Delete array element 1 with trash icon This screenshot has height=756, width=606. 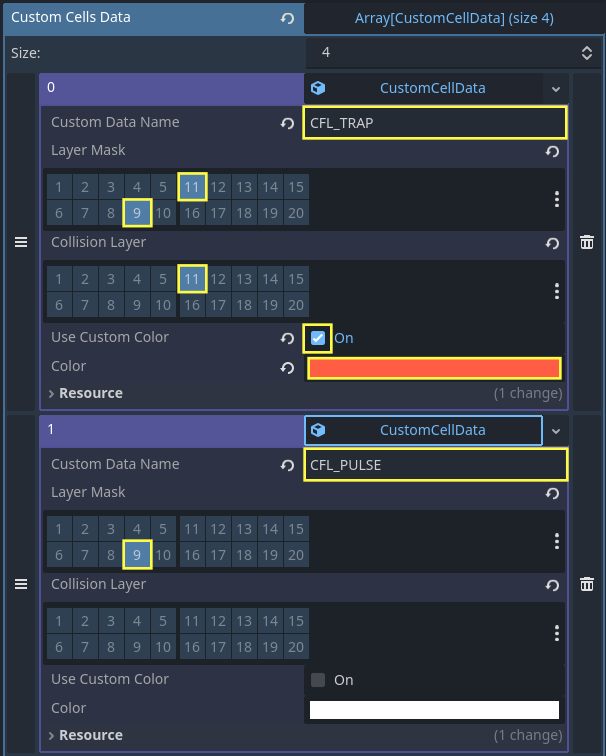pos(587,584)
